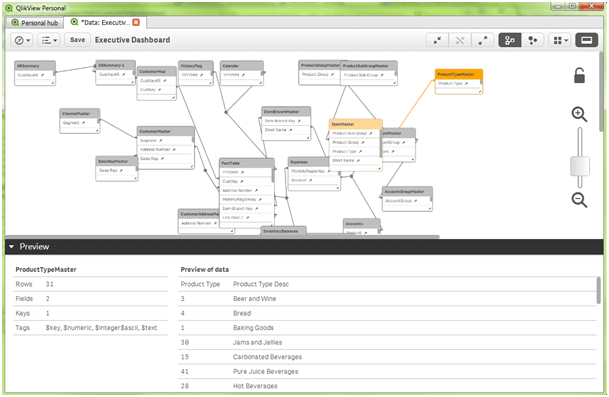Select the ProductGroupMaster table header
This screenshot has width=609, height=397.
point(320,65)
